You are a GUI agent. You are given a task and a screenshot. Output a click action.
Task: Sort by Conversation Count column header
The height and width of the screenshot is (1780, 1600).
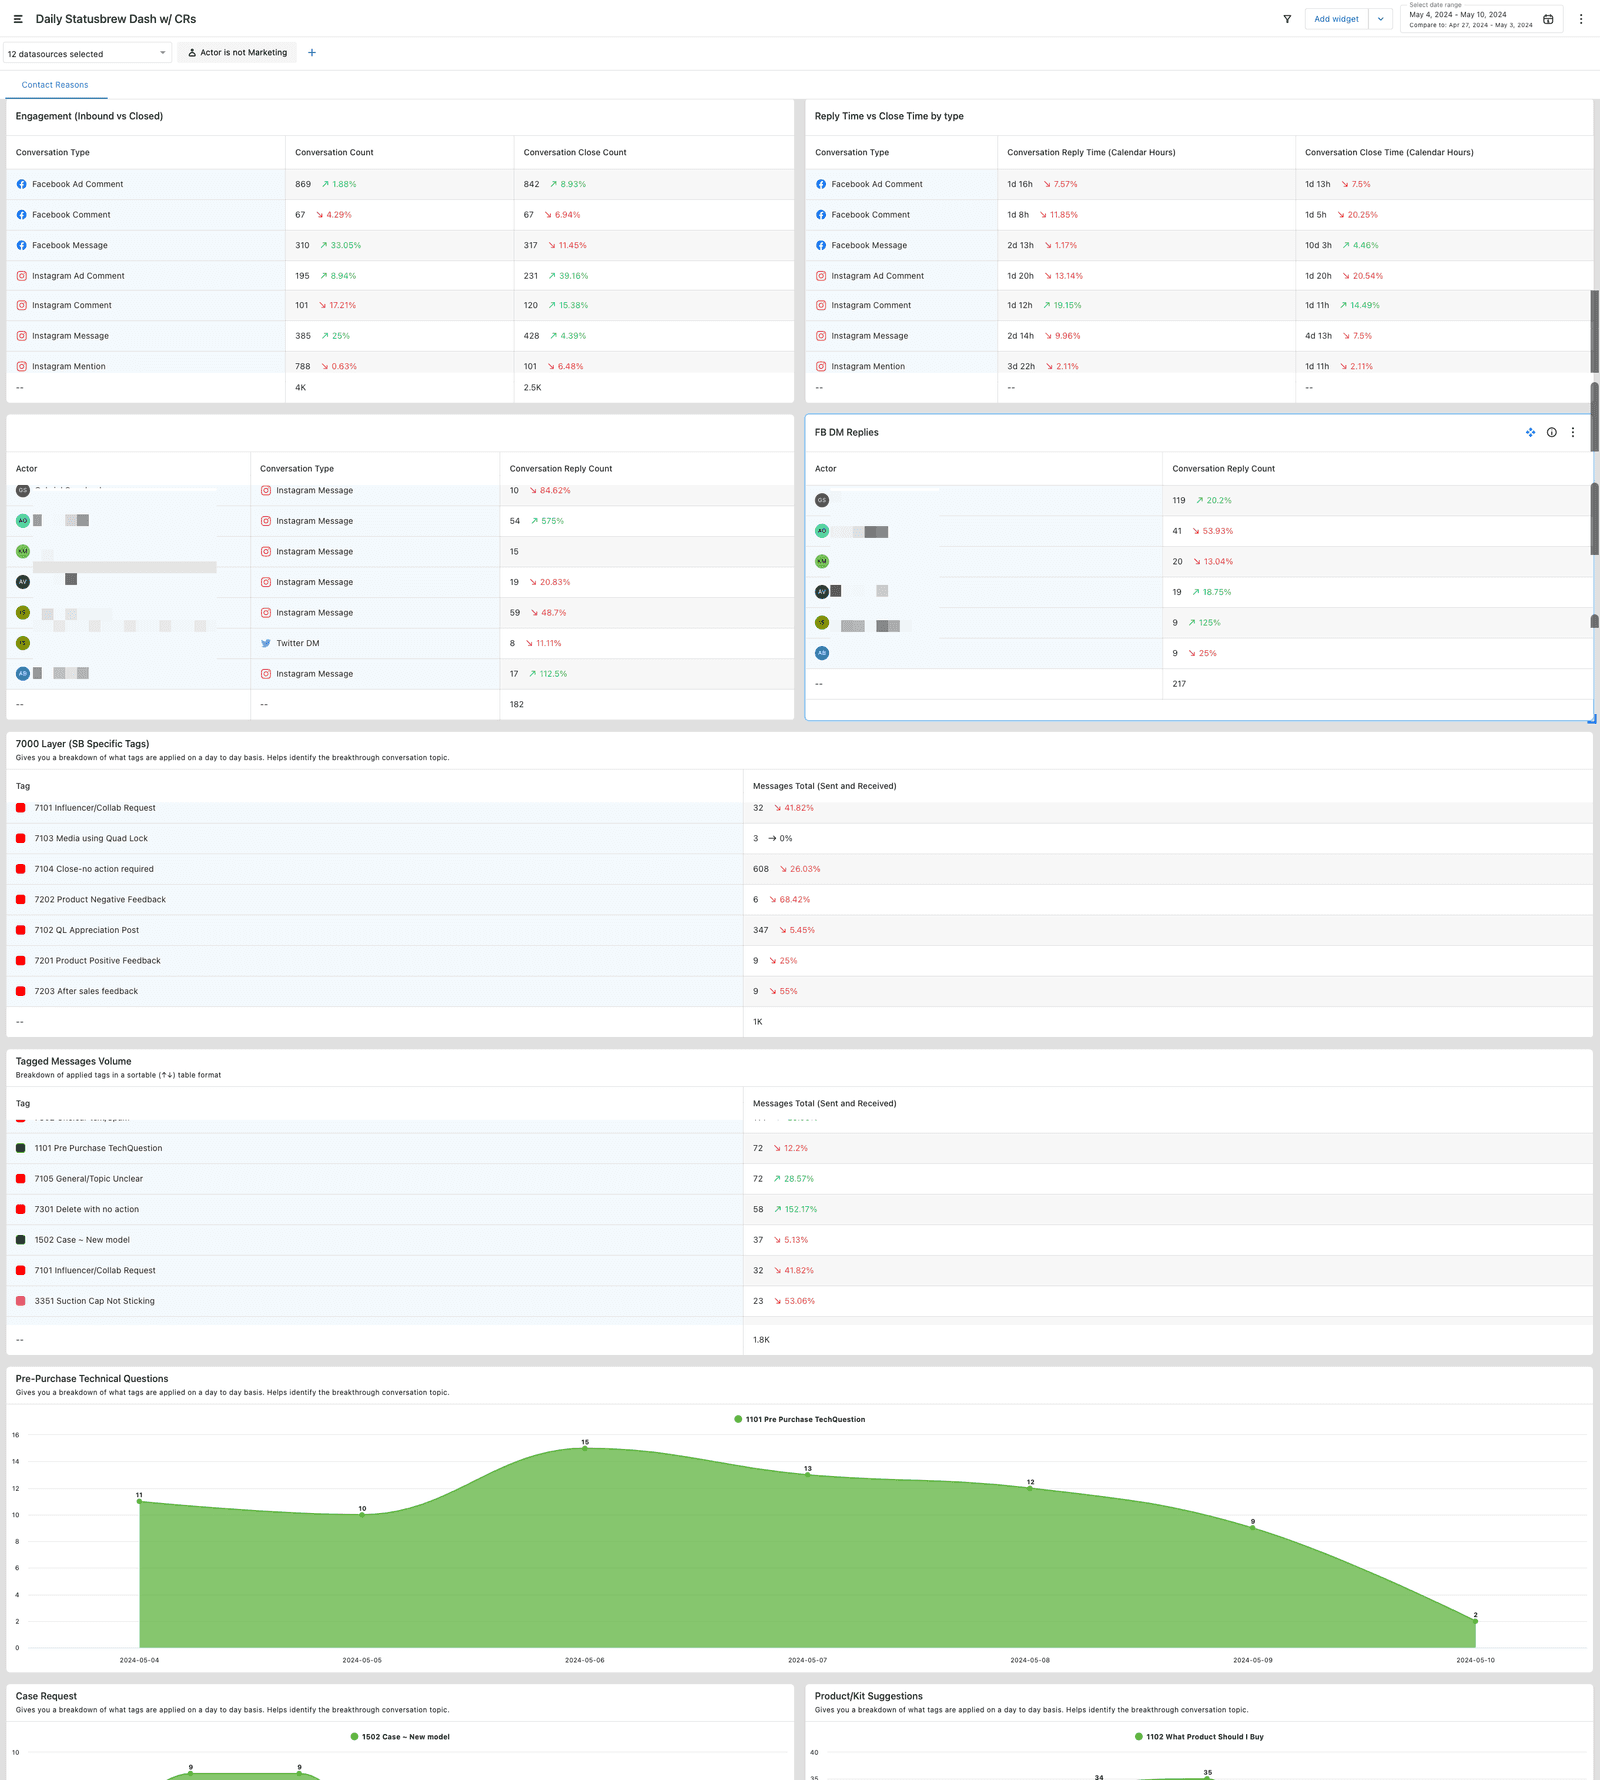click(334, 153)
